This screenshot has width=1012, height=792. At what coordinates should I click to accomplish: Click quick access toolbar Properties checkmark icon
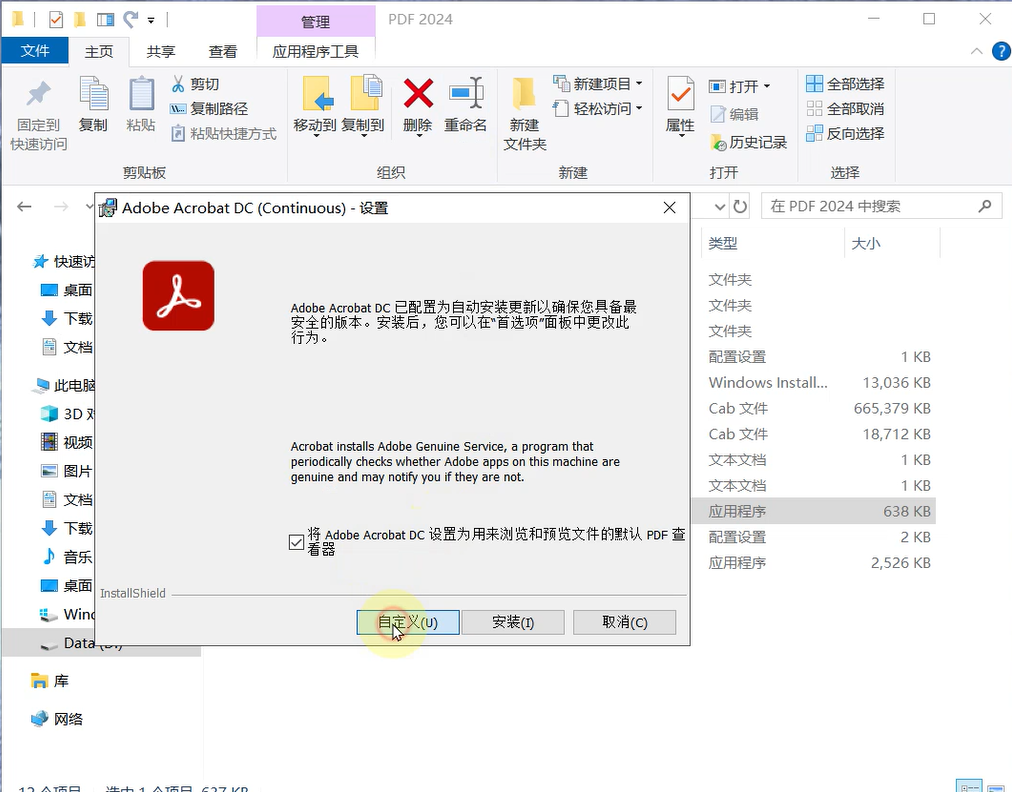pyautogui.click(x=56, y=20)
